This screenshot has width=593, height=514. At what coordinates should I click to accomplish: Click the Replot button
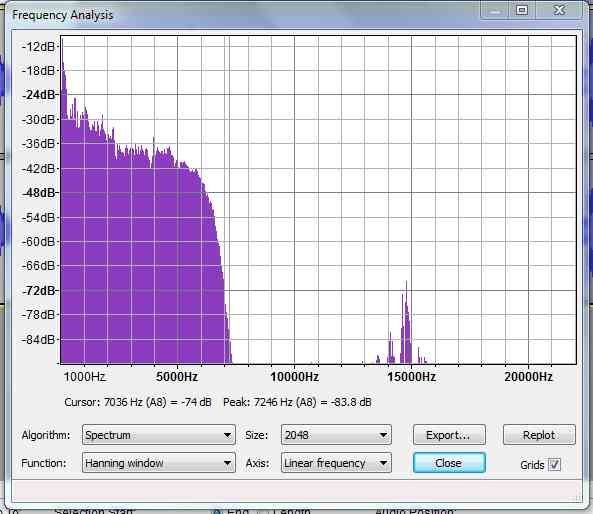pos(539,435)
